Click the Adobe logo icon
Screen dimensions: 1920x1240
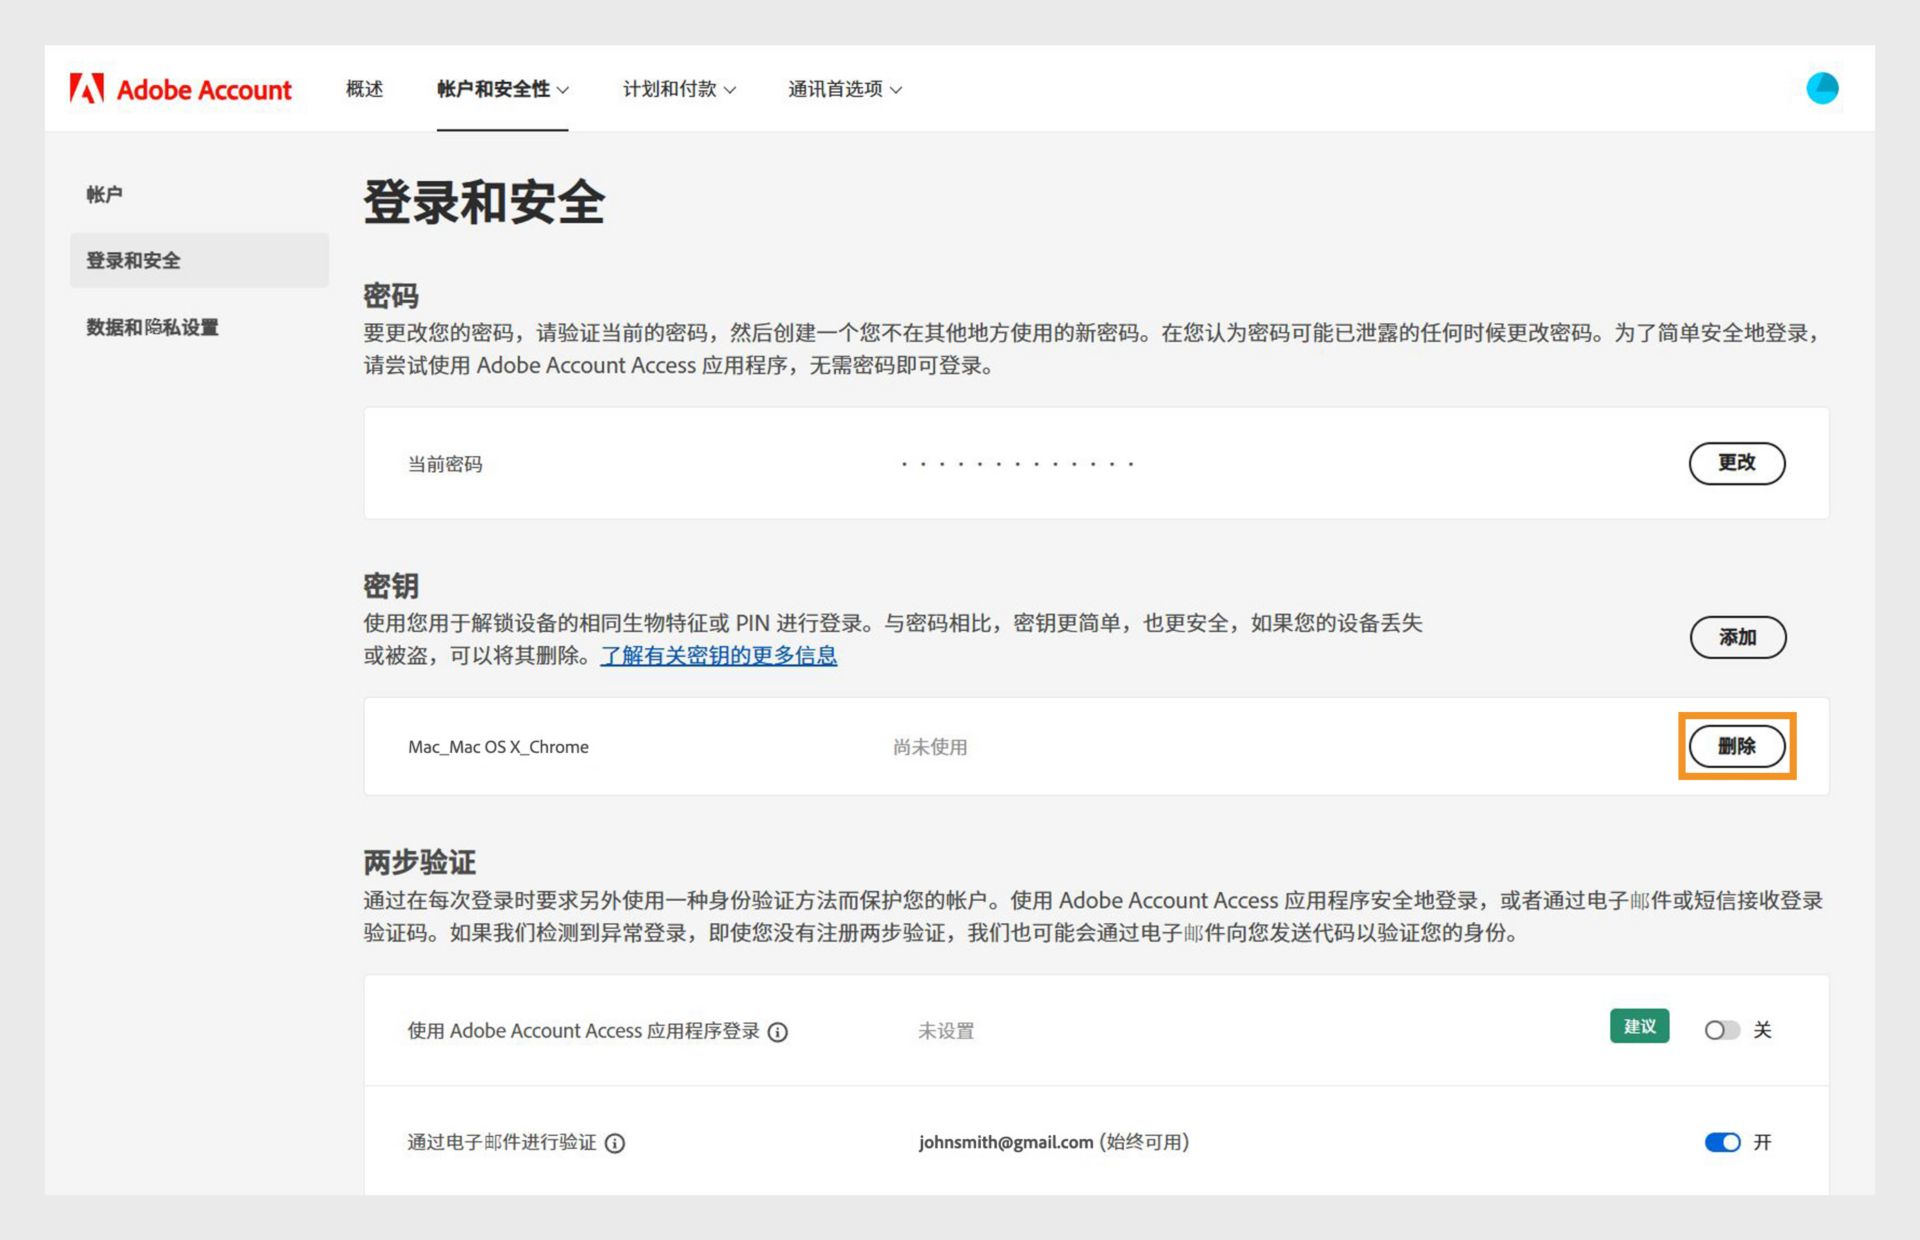coord(87,89)
